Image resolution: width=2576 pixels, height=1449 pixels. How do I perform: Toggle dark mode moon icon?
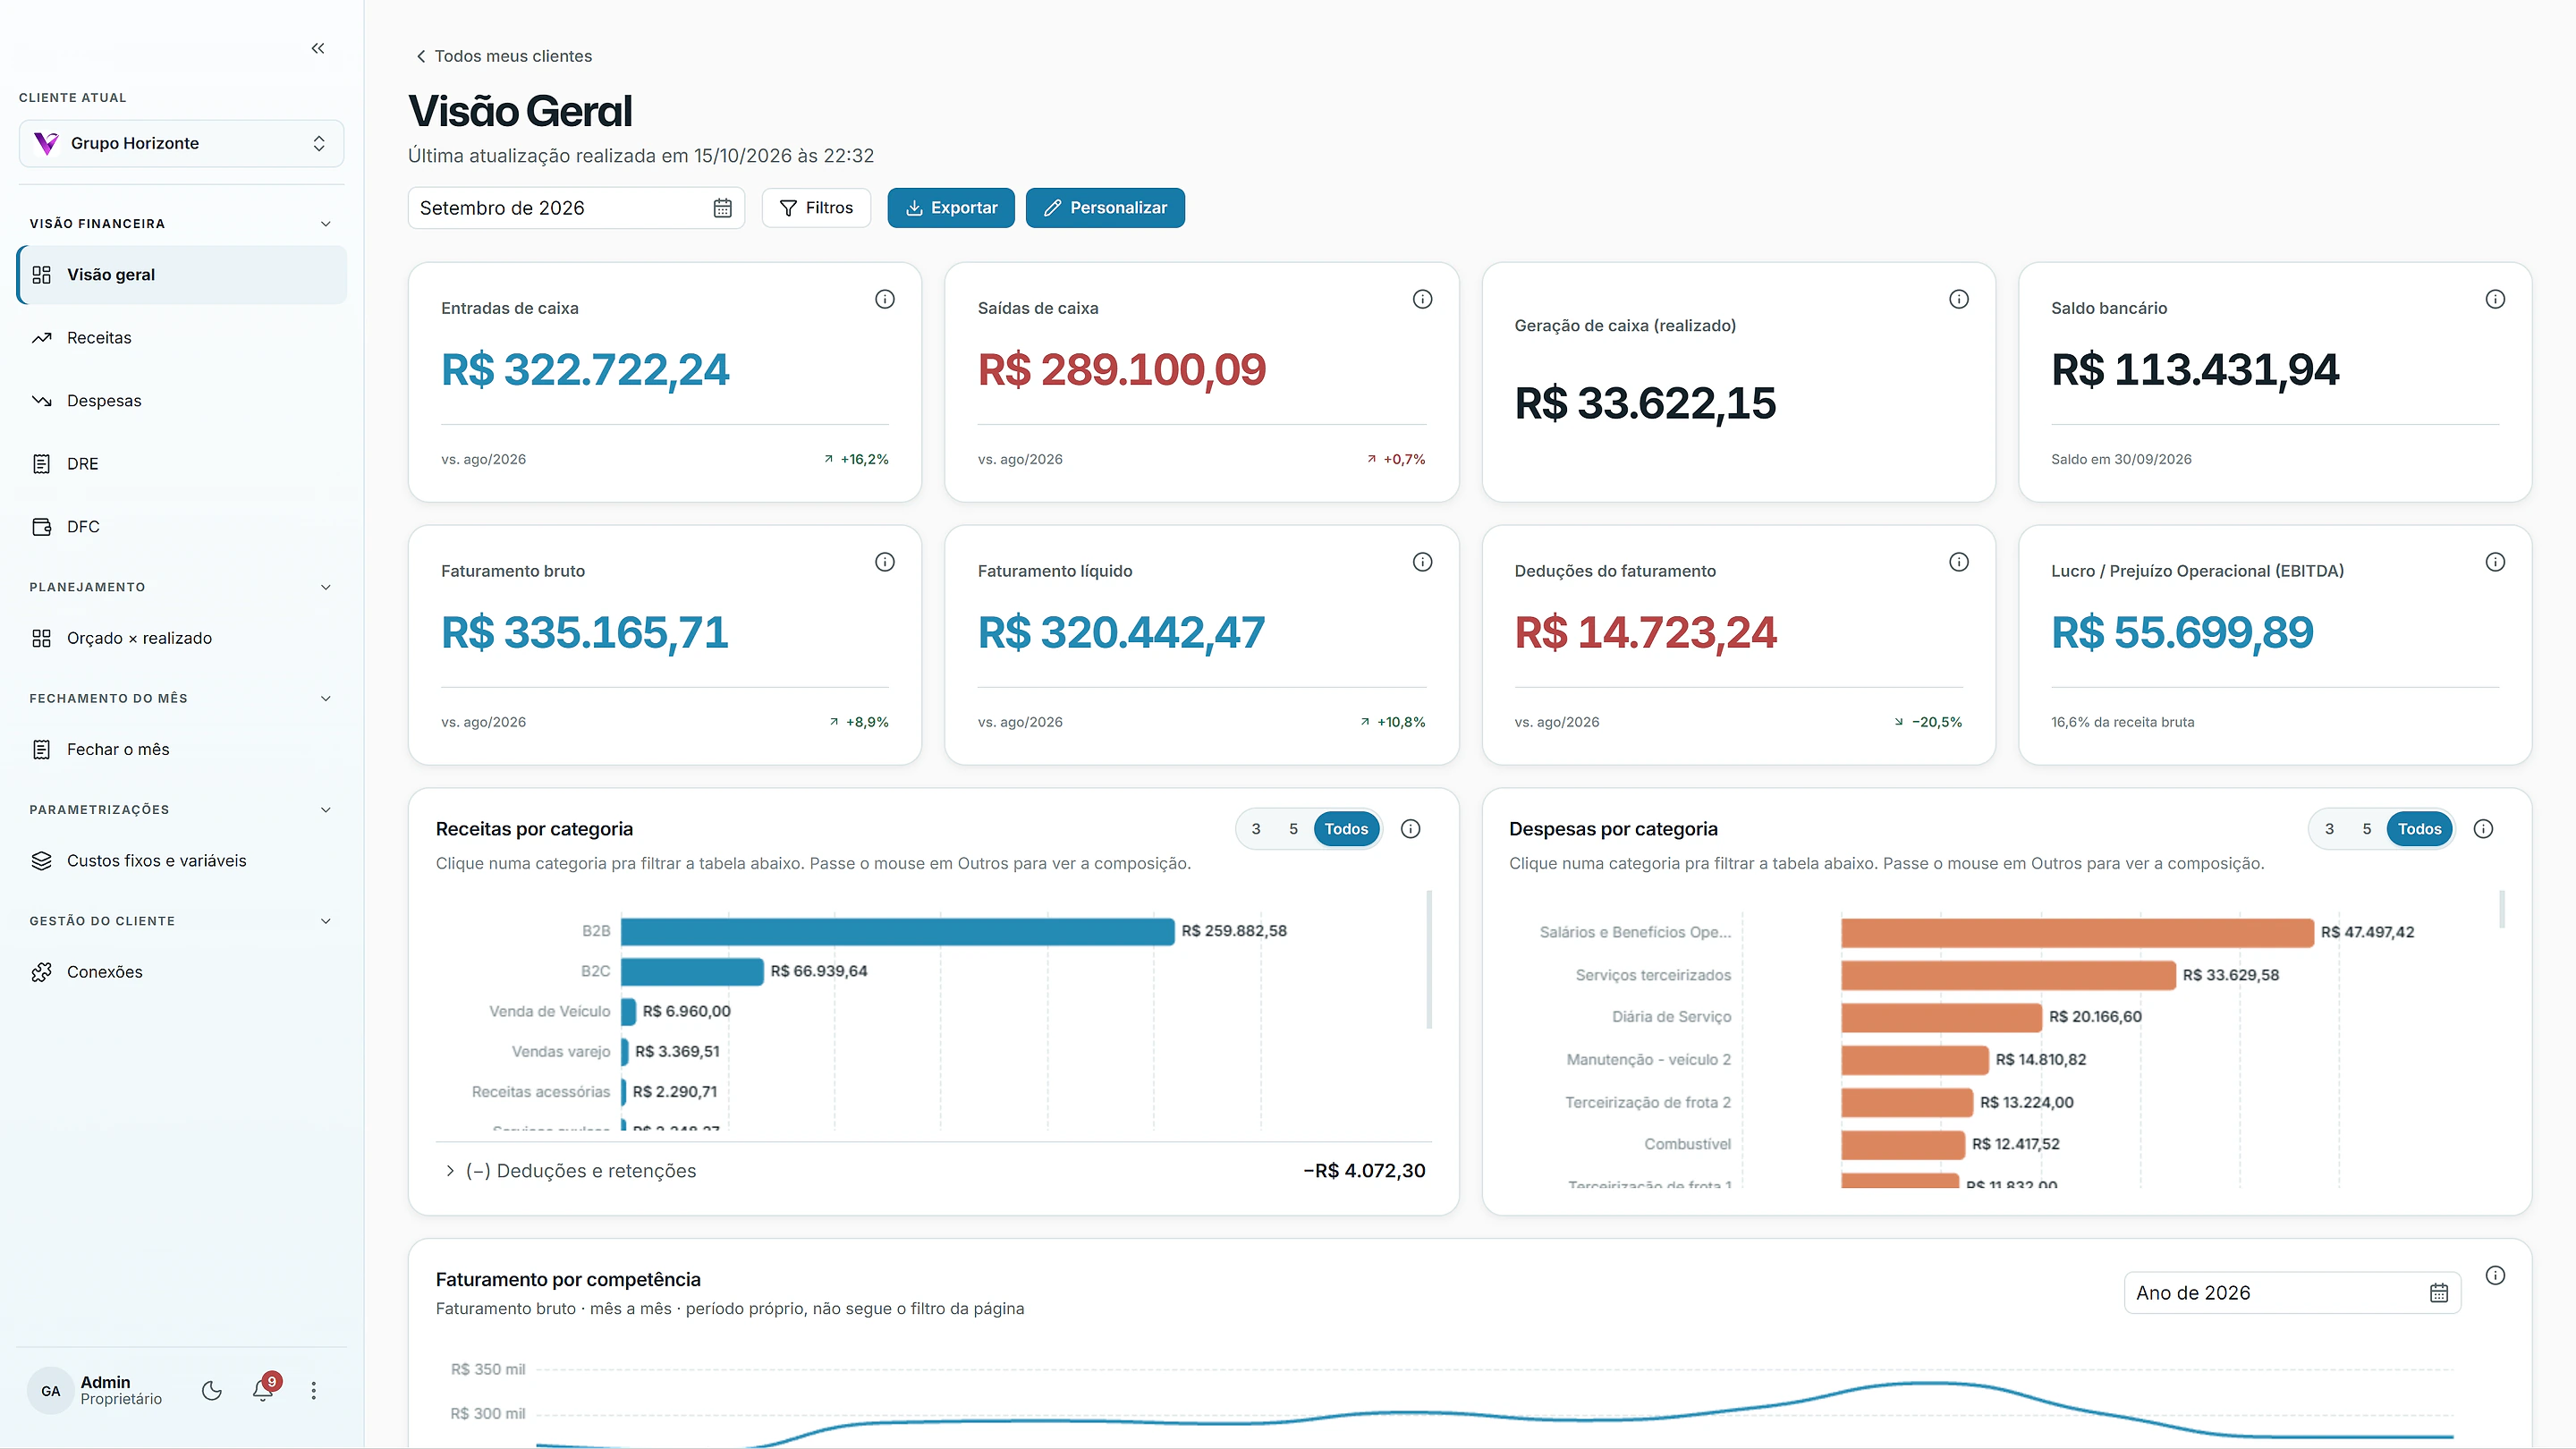pyautogui.click(x=211, y=1390)
